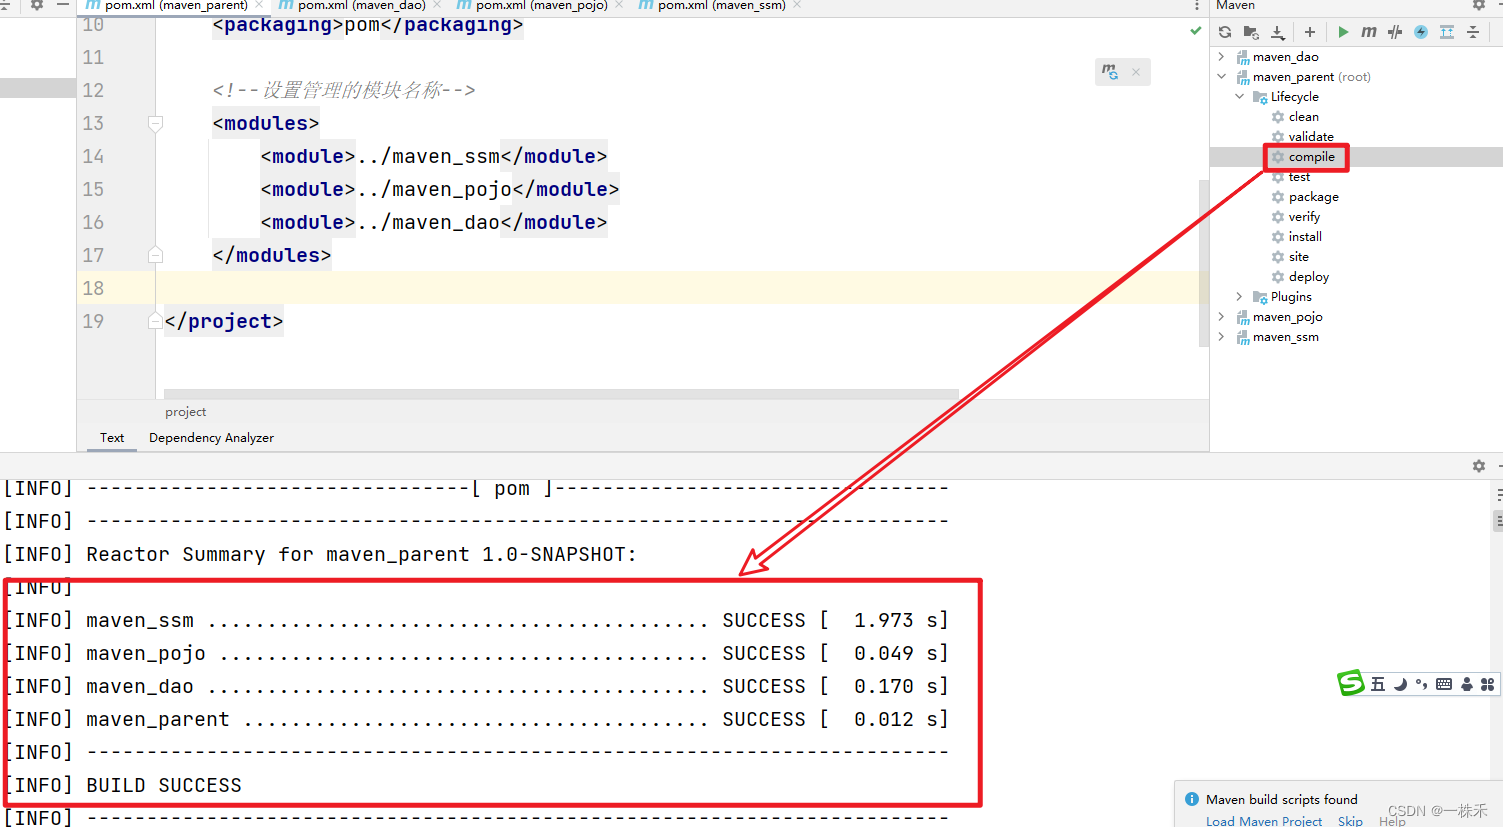
Task: Select test lifecycle phase
Action: click(x=1299, y=177)
